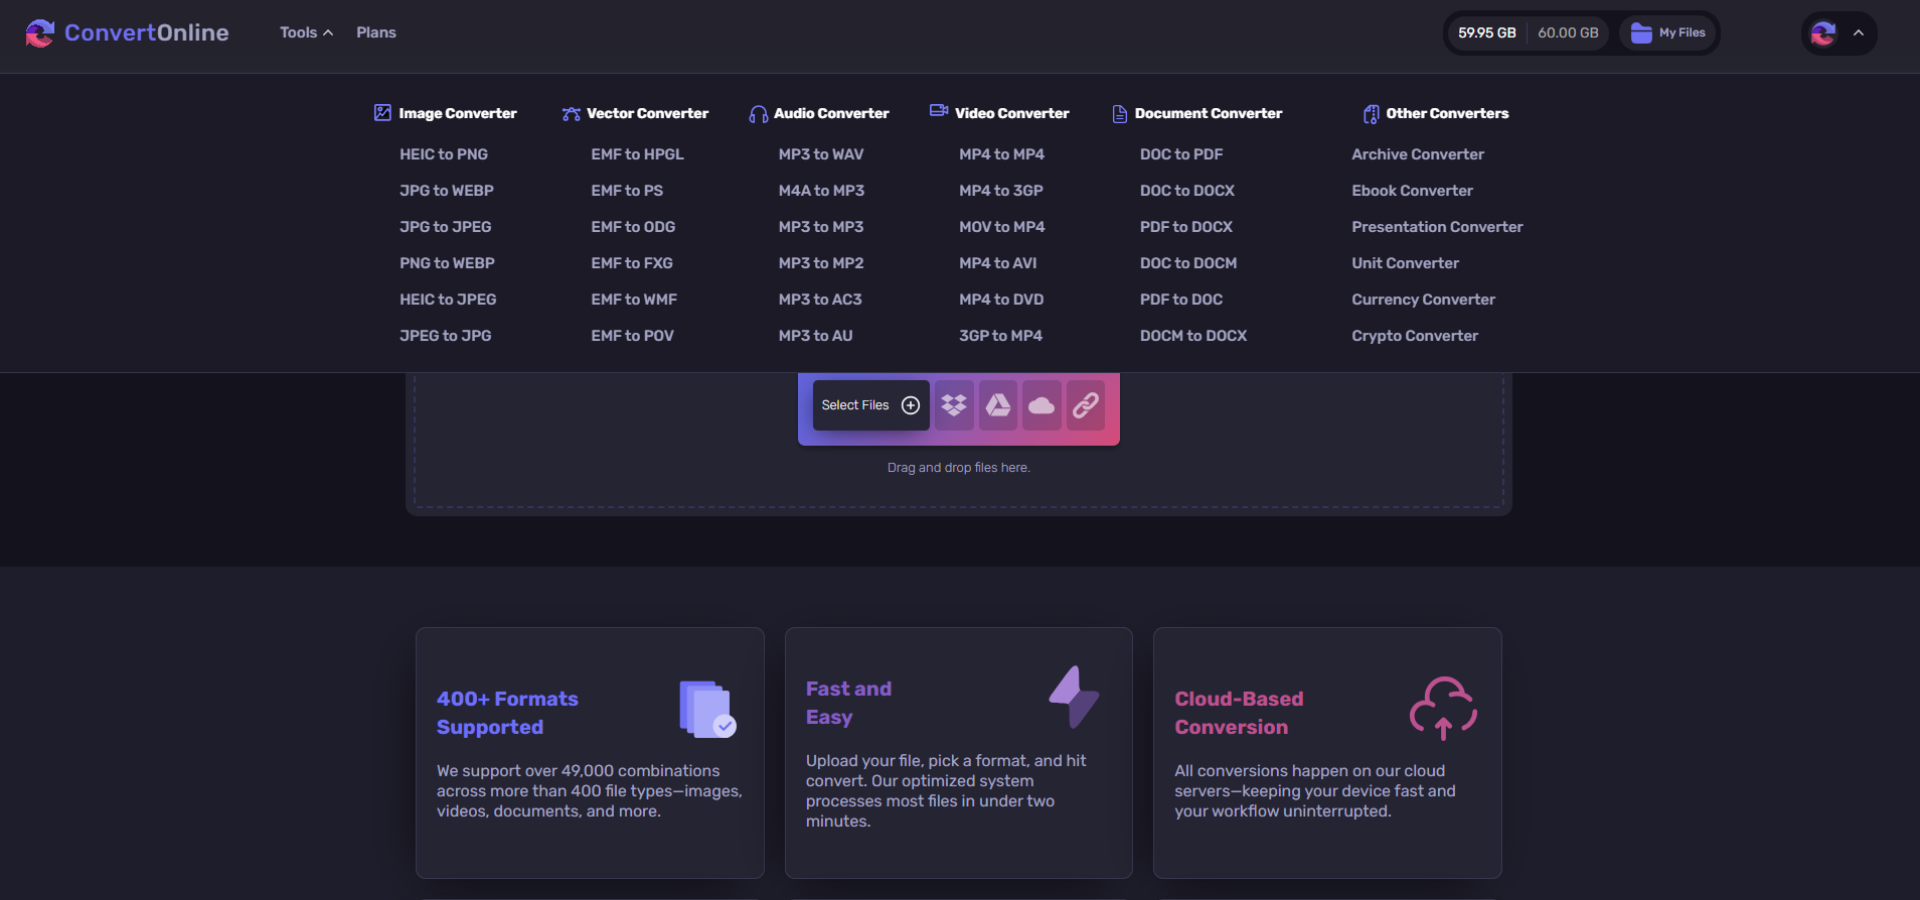This screenshot has width=1920, height=900.
Task: Open the Dropbox import option
Action: [x=953, y=405]
